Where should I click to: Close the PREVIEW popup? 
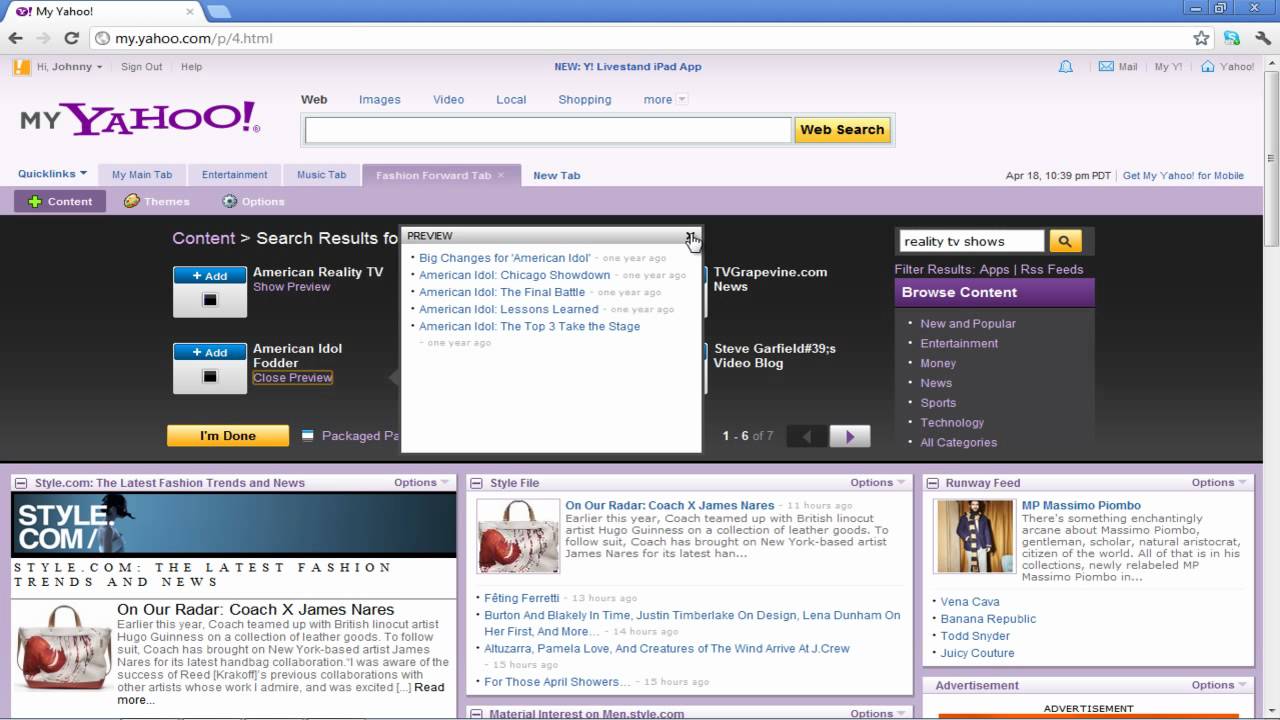[x=690, y=236]
